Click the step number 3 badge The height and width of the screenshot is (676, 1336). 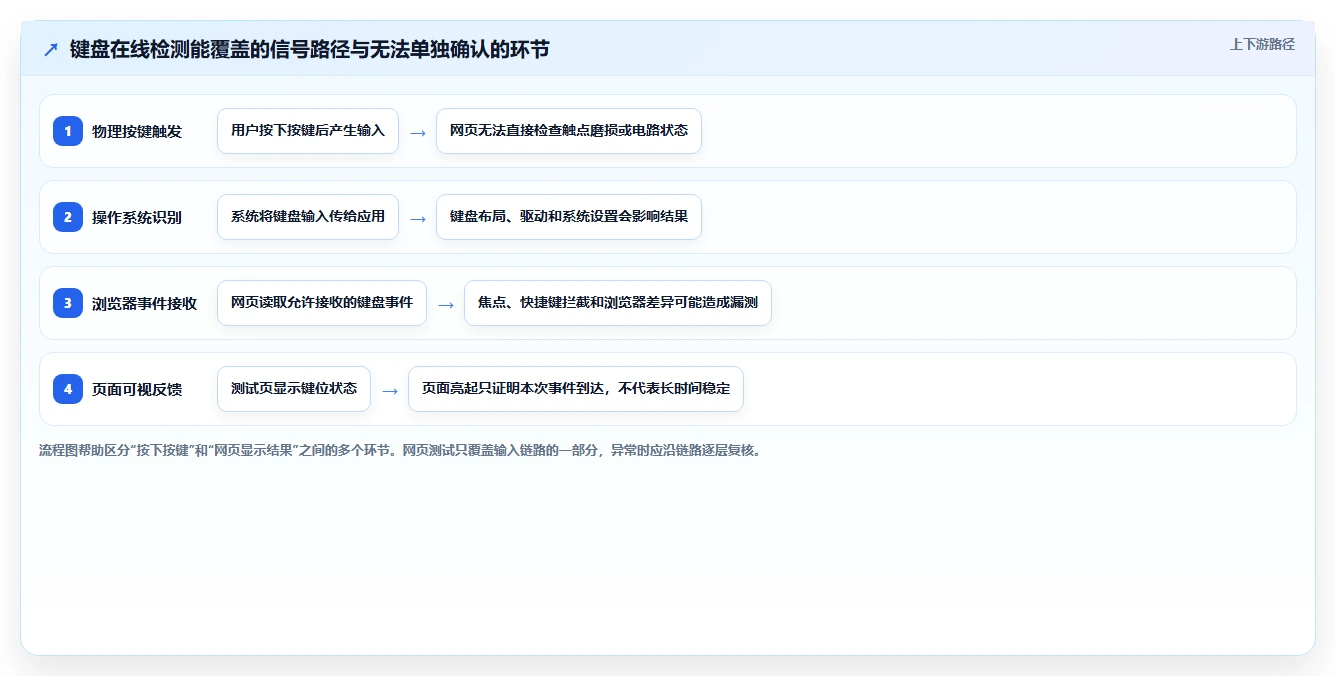coord(68,303)
